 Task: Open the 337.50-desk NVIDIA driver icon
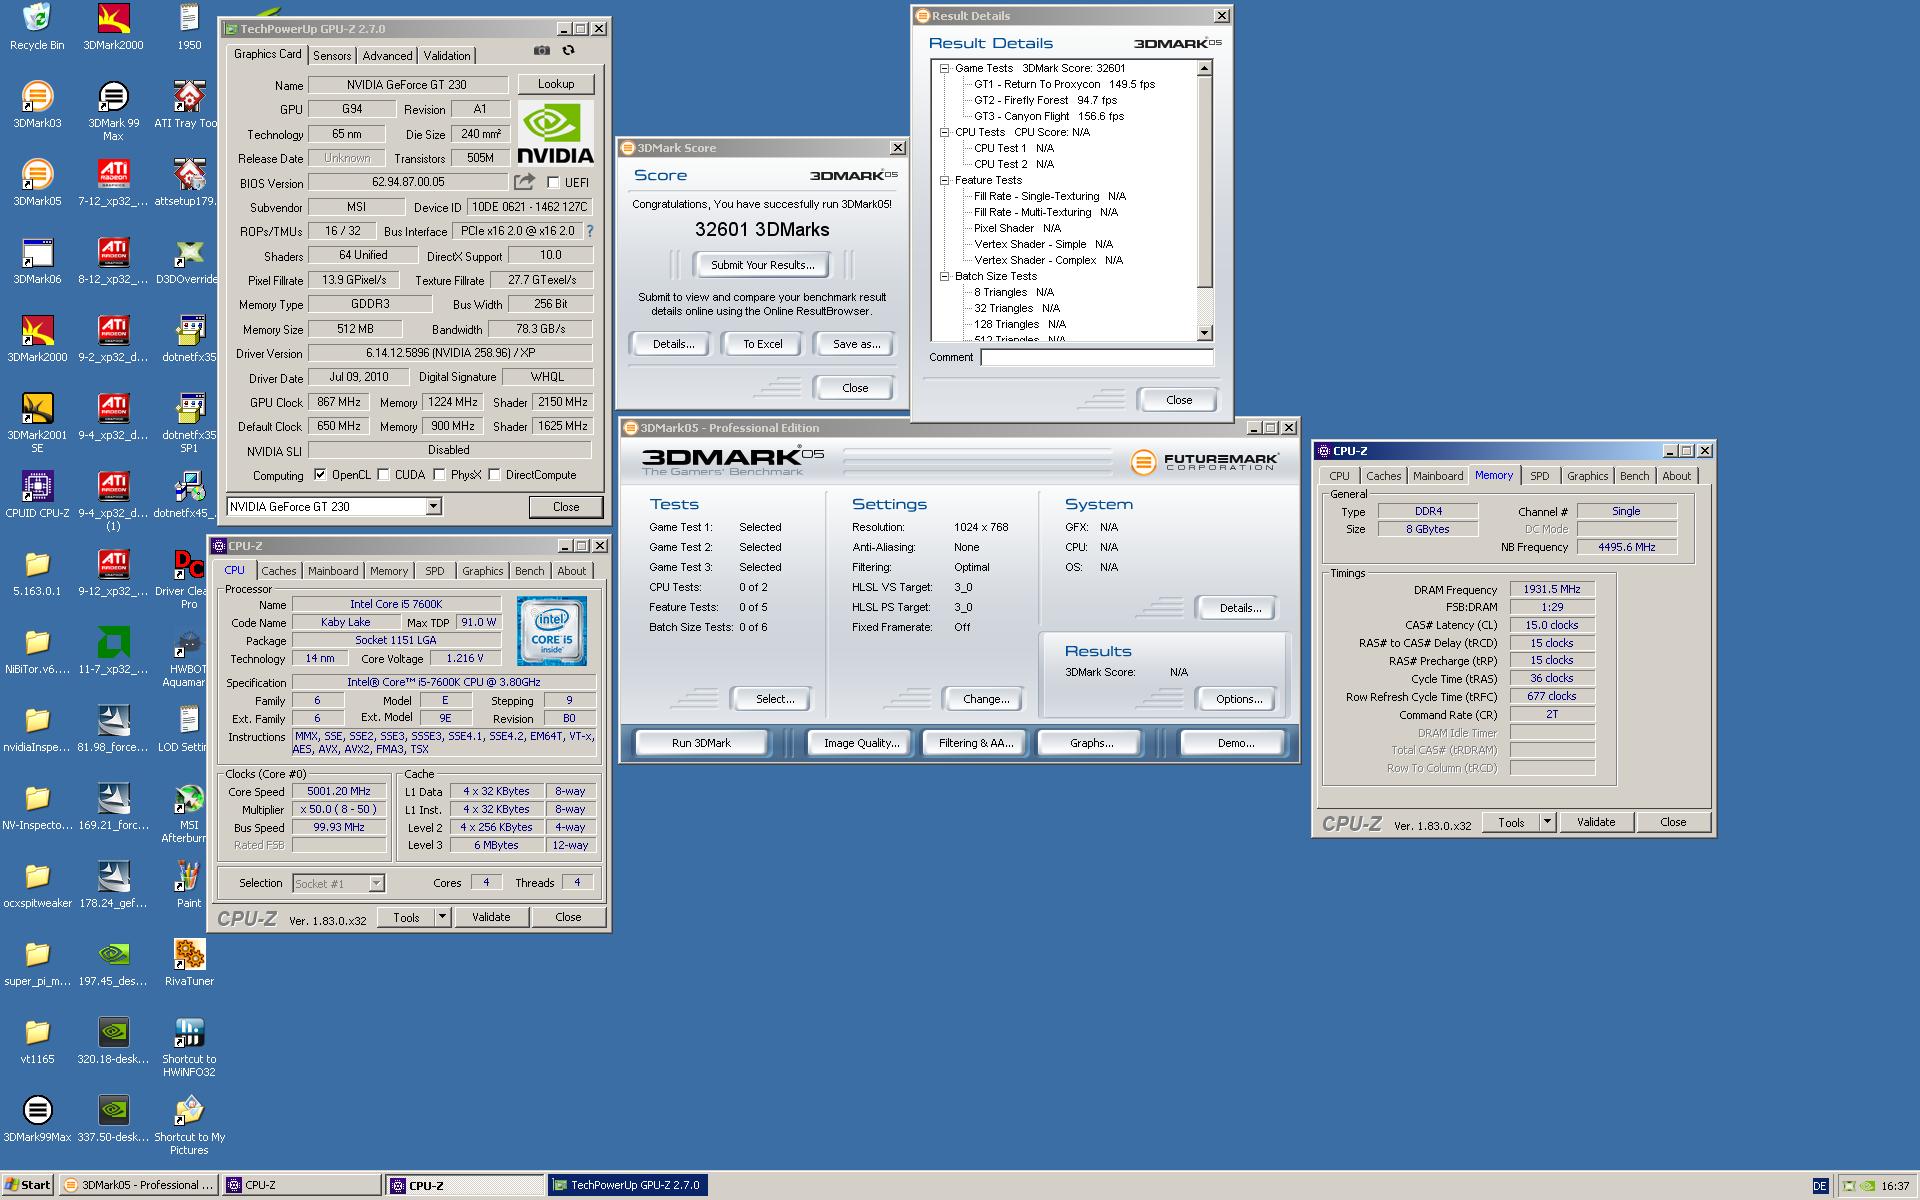tap(113, 1118)
